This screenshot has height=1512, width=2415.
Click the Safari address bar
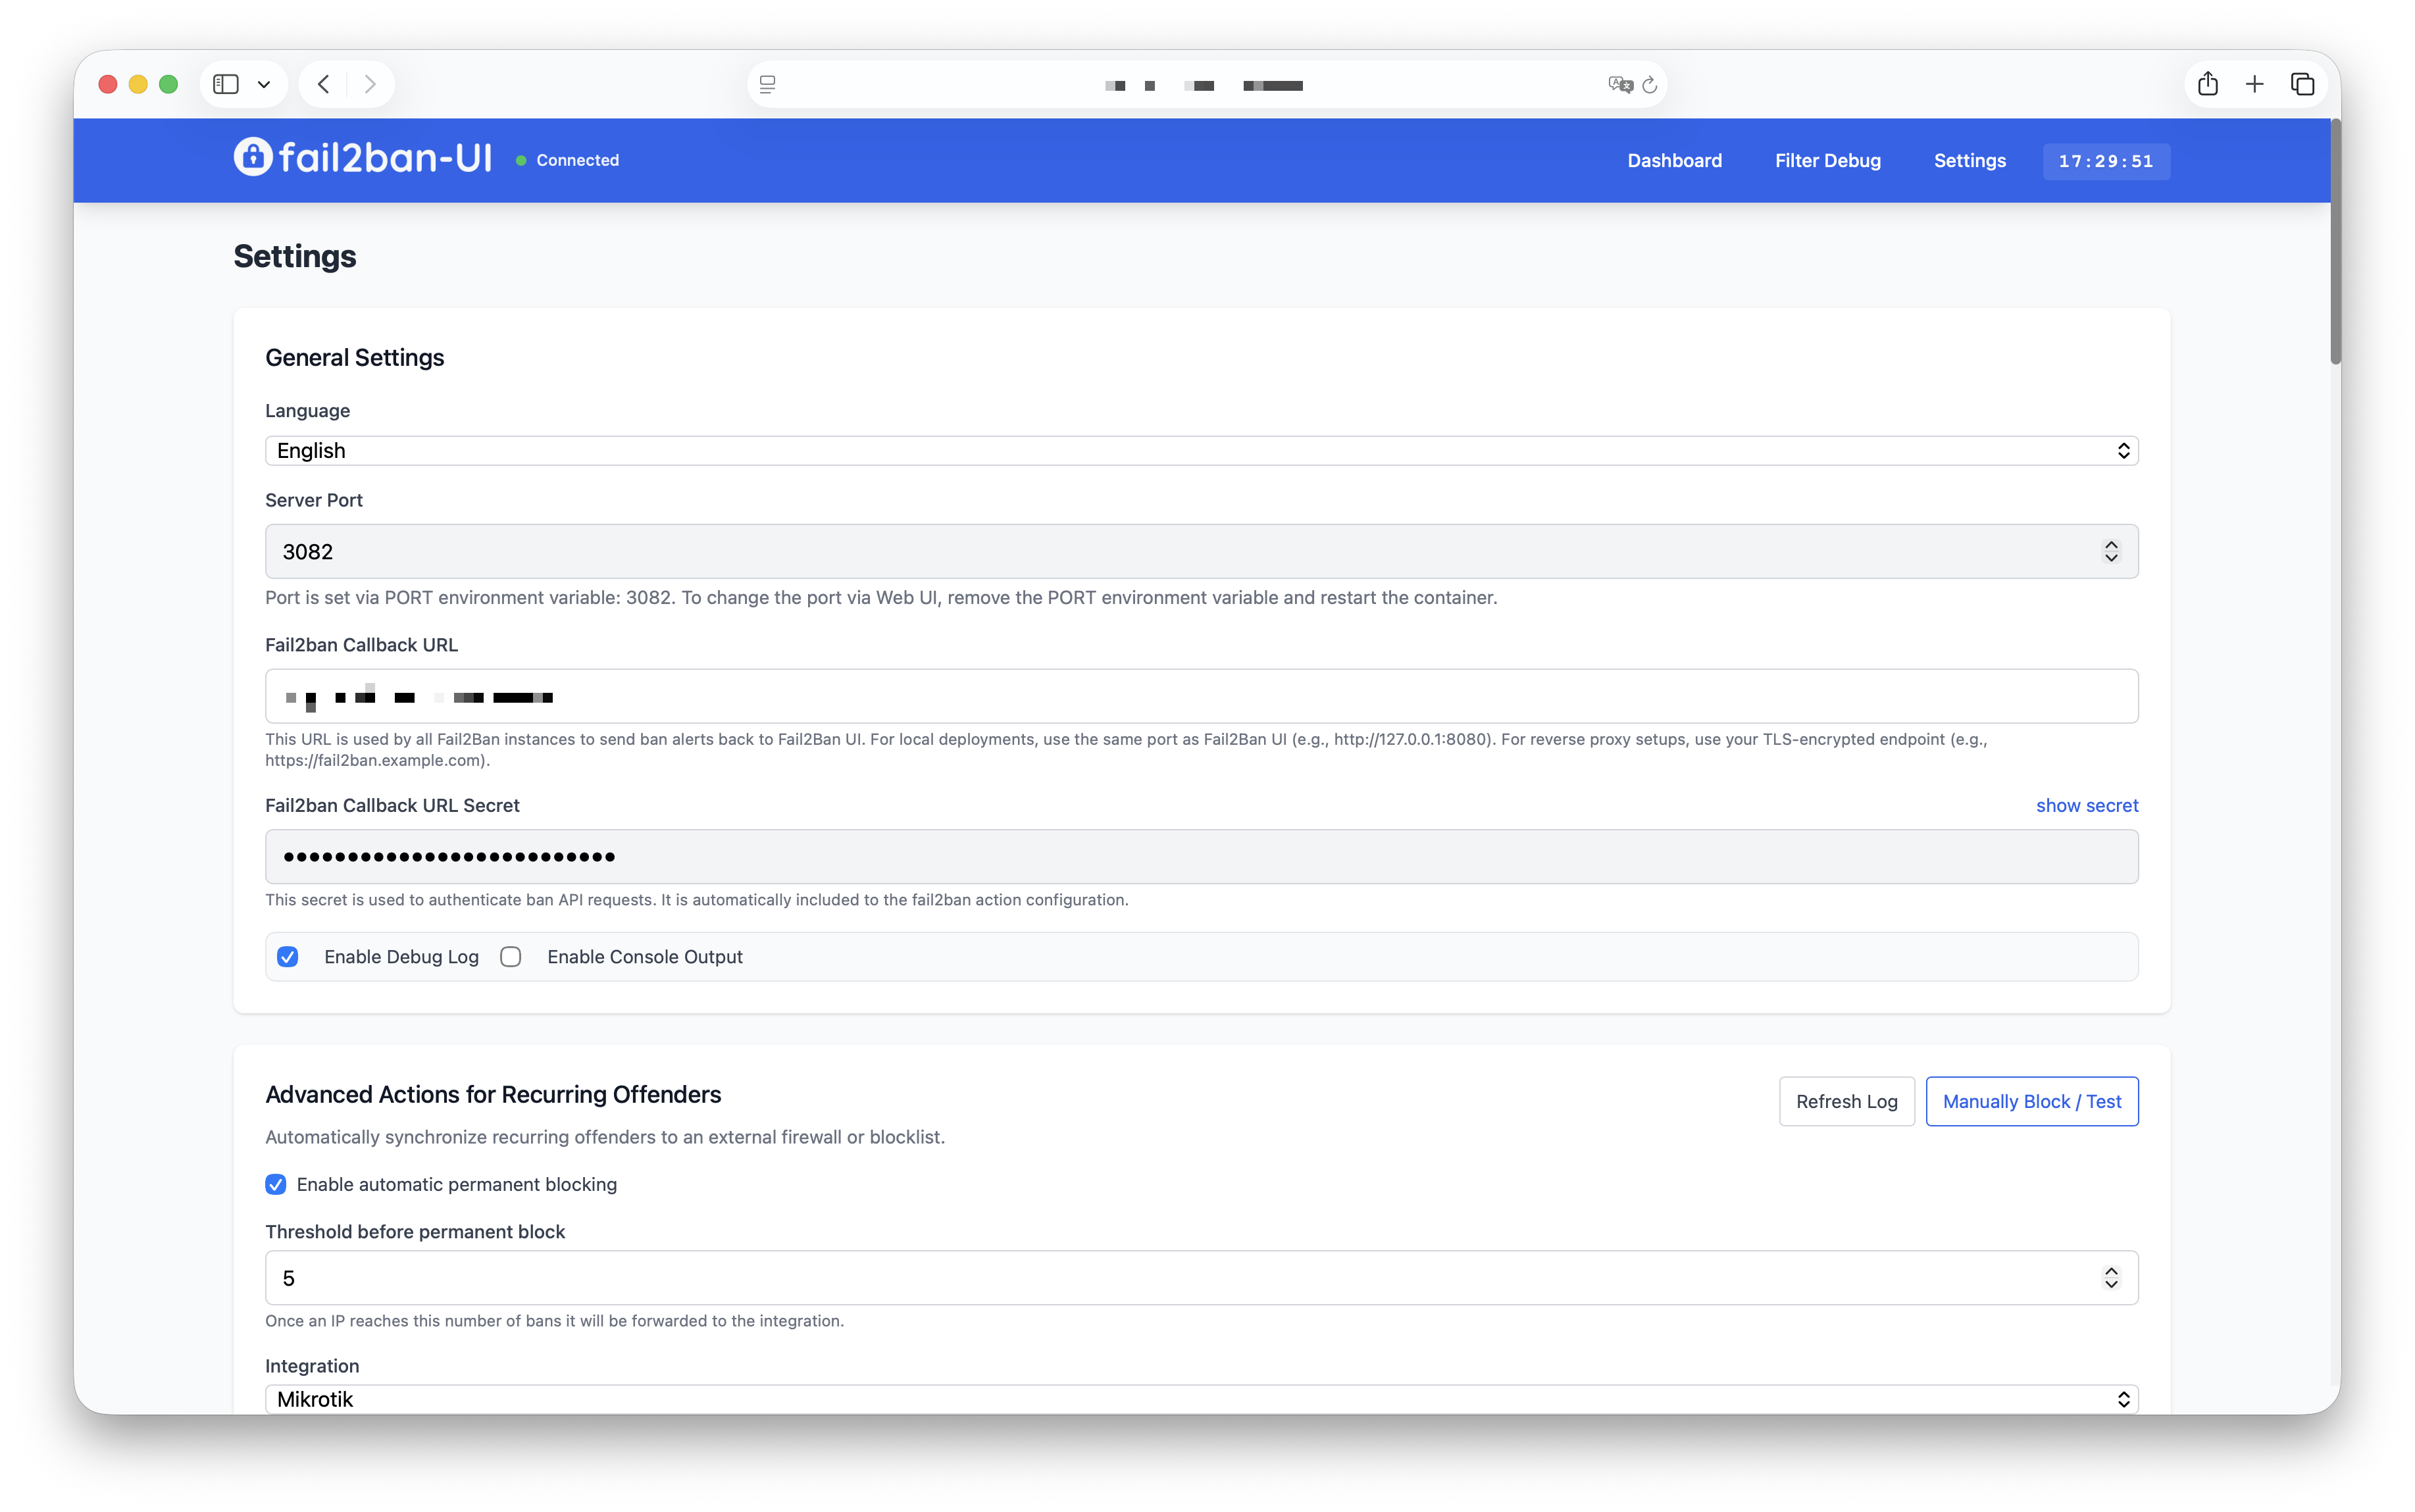(x=1207, y=85)
